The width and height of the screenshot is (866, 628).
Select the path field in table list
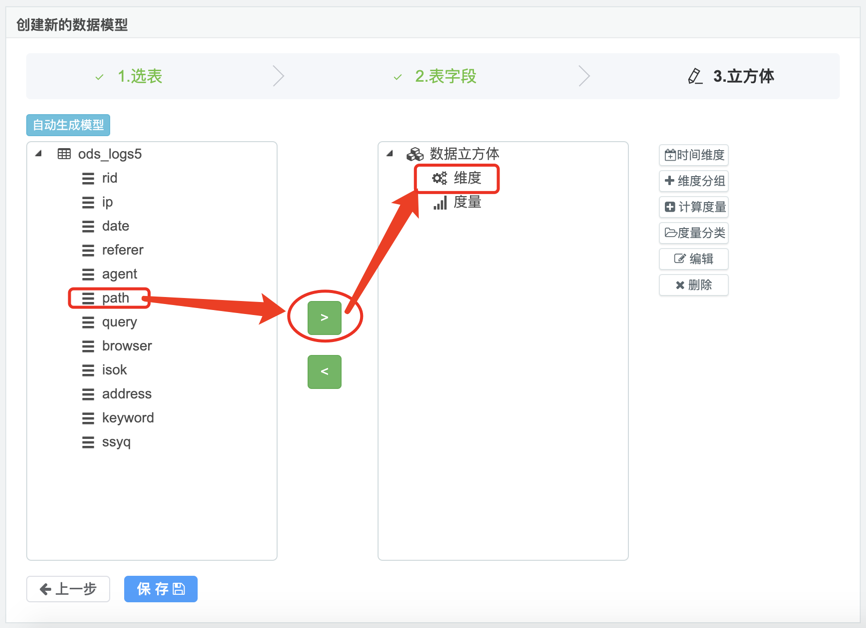pyautogui.click(x=115, y=298)
